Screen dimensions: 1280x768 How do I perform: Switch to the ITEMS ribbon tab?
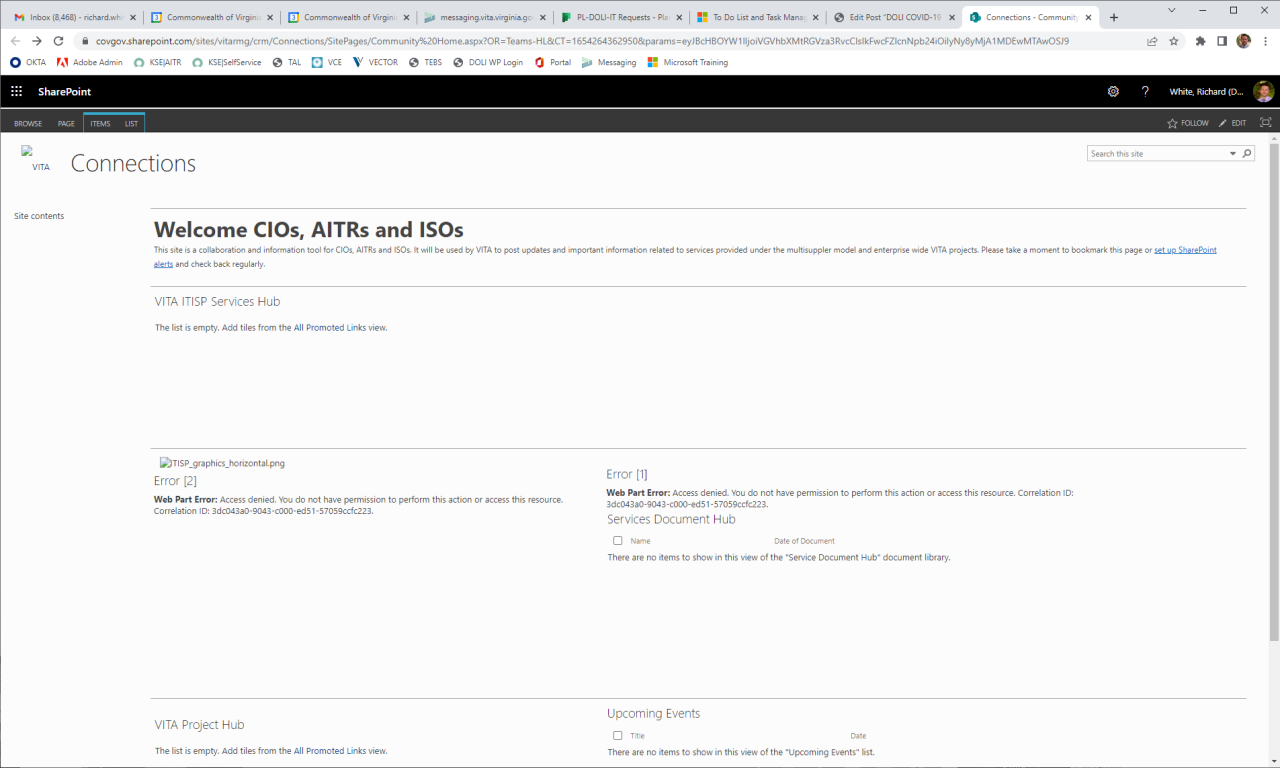[x=100, y=124]
